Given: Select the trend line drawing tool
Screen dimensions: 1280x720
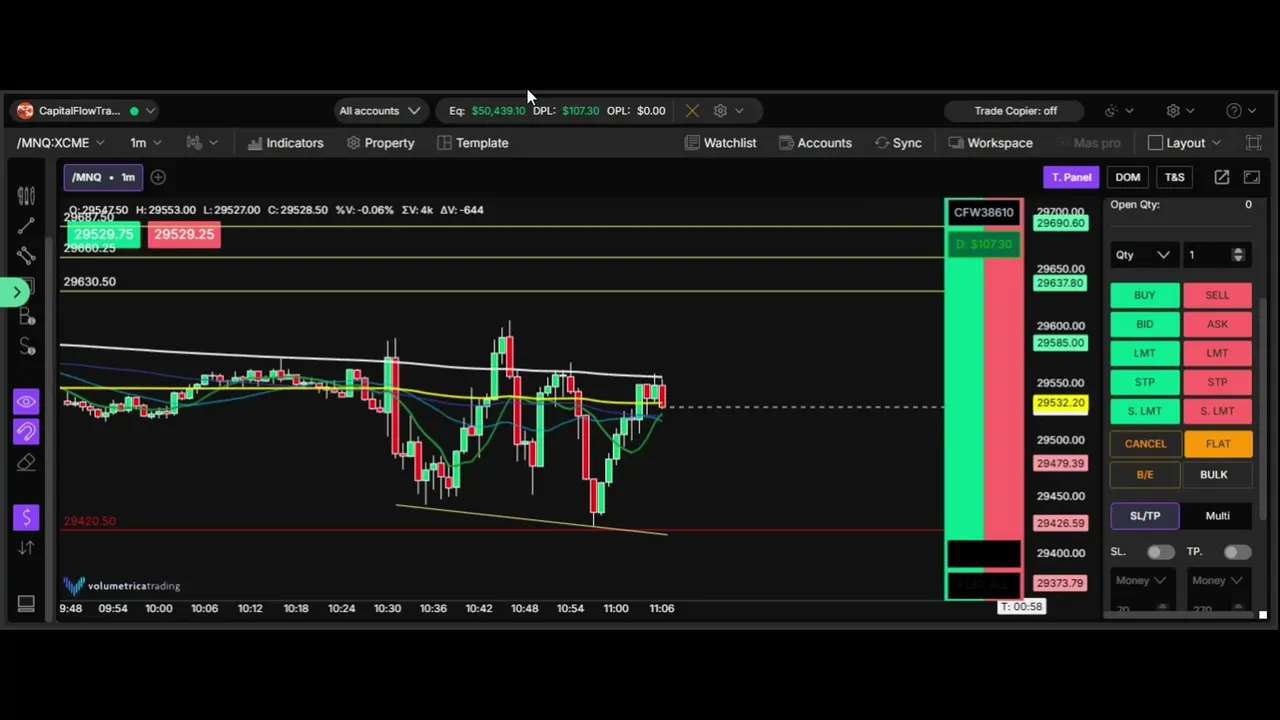Looking at the screenshot, I should [x=26, y=227].
